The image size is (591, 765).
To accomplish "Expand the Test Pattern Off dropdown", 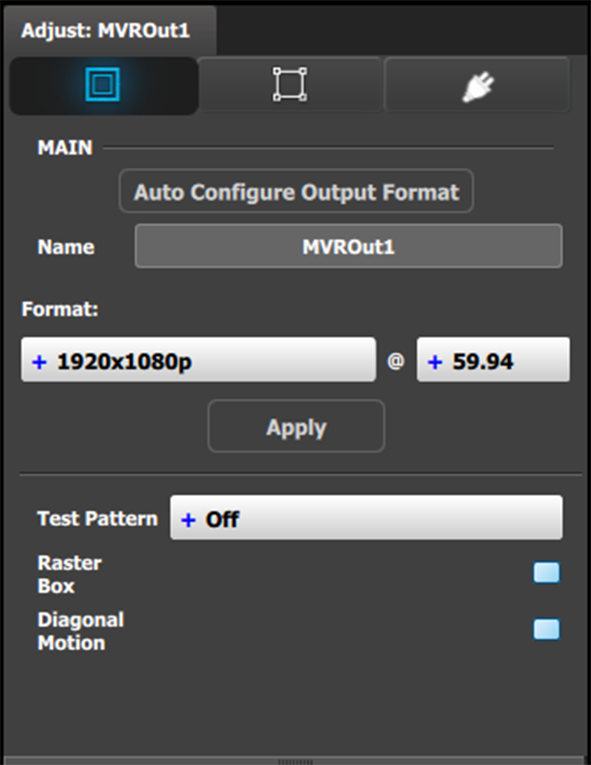I will pos(366,518).
